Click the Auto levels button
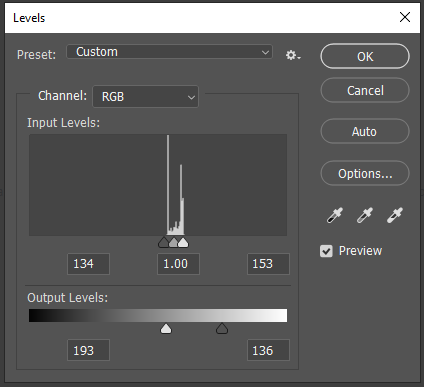The image size is (424, 387). coord(365,131)
